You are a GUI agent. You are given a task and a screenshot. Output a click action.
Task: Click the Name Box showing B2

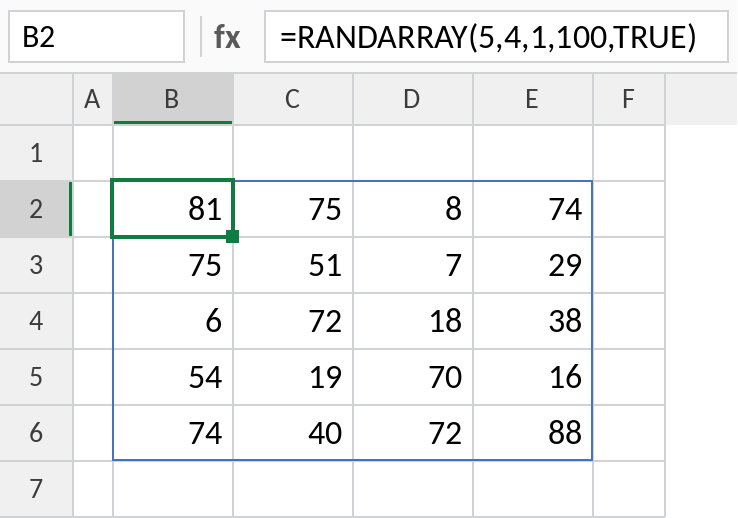(x=96, y=37)
